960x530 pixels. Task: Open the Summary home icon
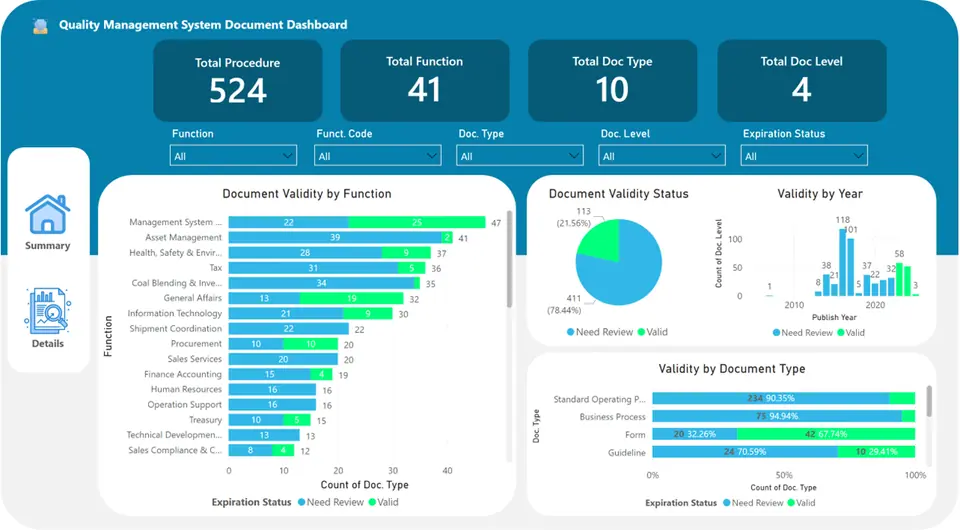(47, 214)
